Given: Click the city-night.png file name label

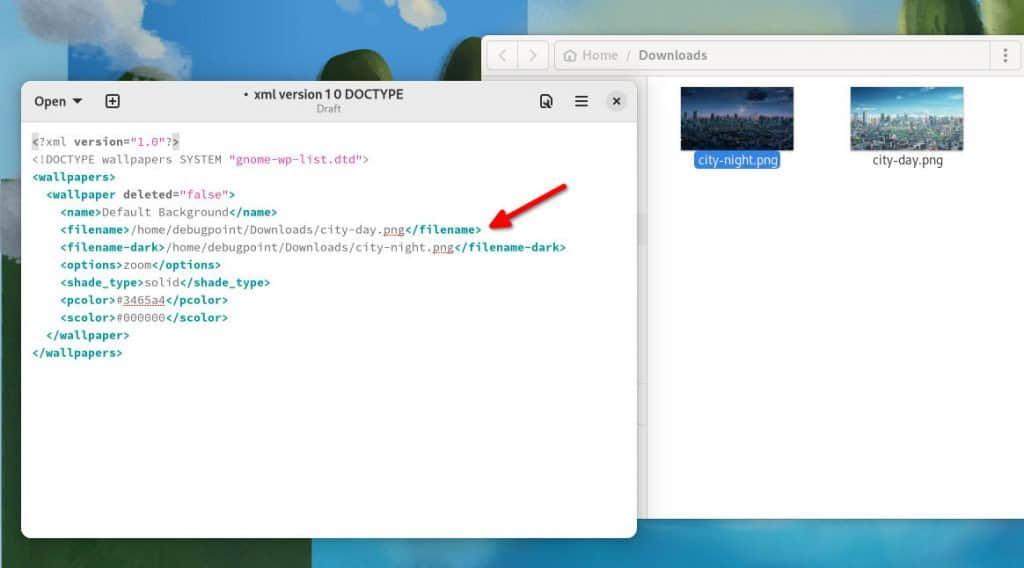Looking at the screenshot, I should click(737, 160).
